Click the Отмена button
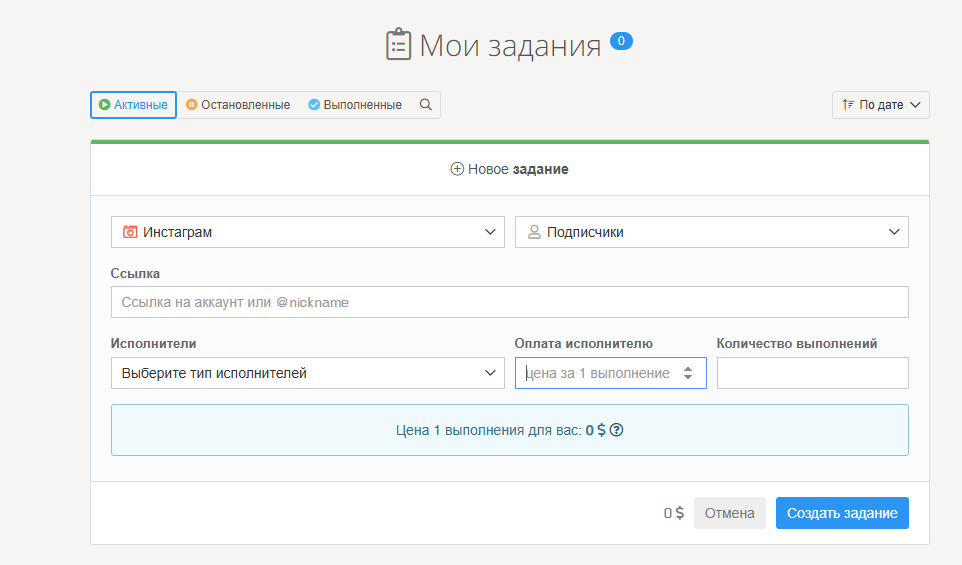 (729, 513)
